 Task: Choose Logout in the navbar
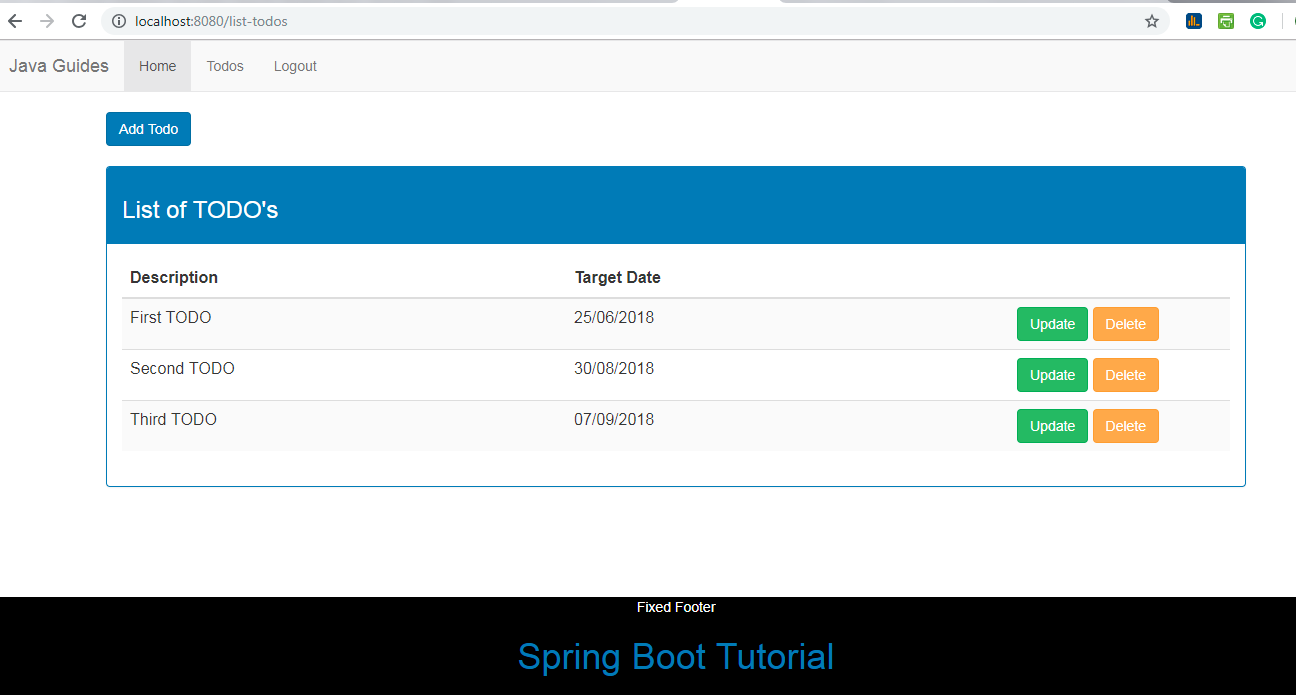pyautogui.click(x=295, y=66)
